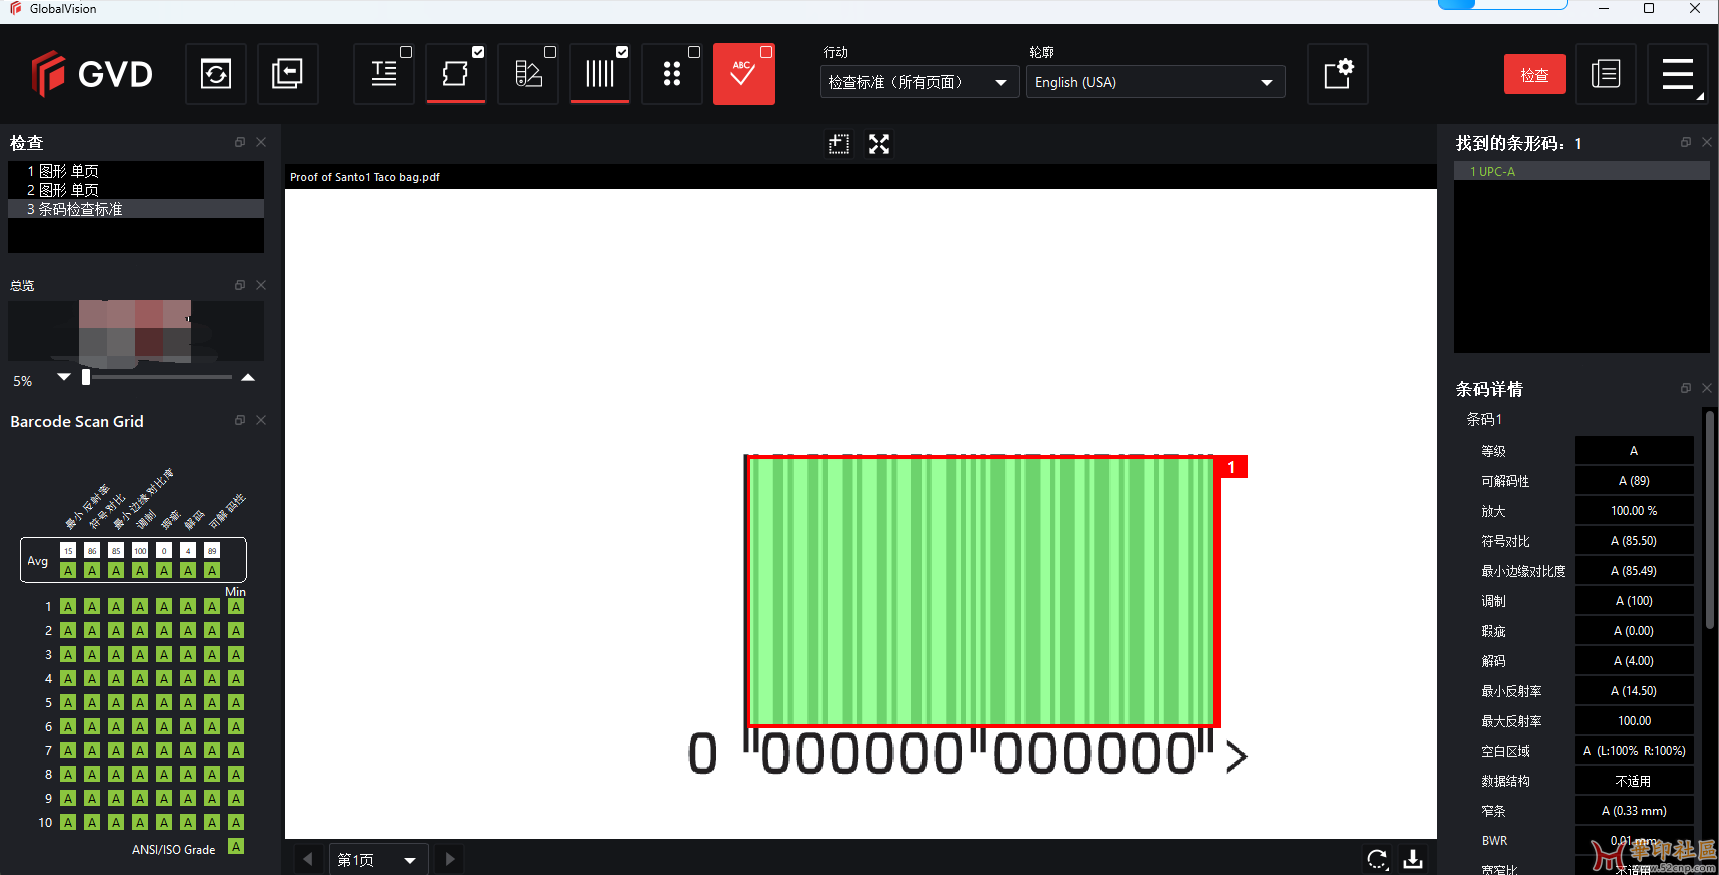Open the text inspection mode tool
1719x875 pixels.
pos(384,74)
